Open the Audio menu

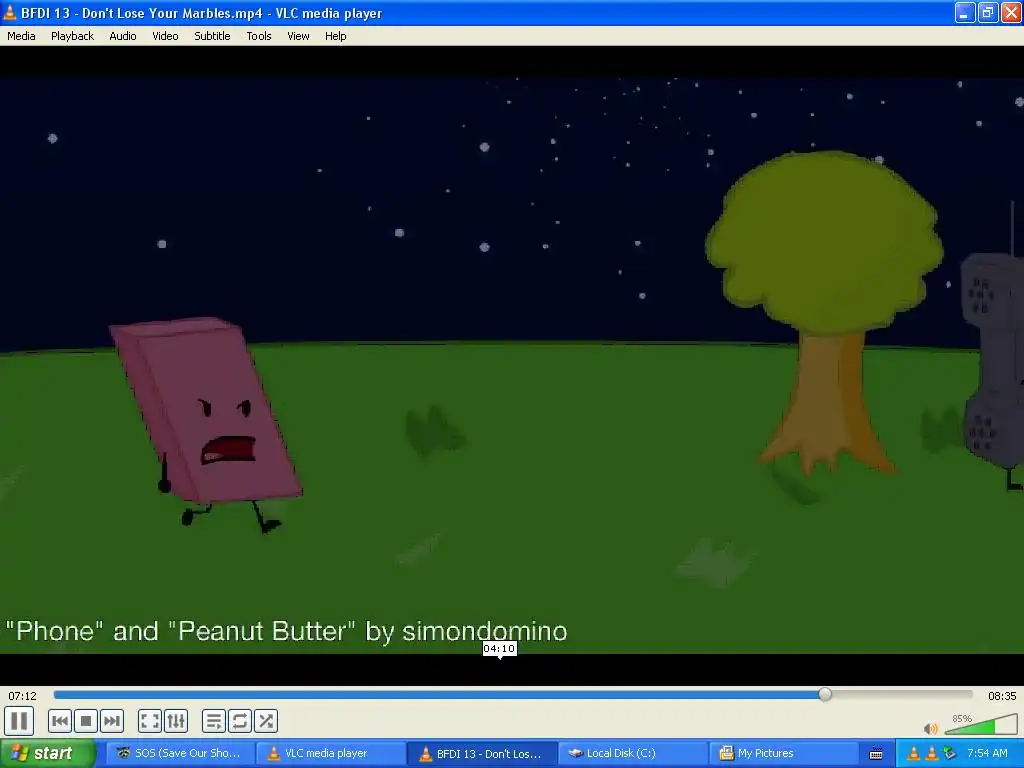[123, 36]
